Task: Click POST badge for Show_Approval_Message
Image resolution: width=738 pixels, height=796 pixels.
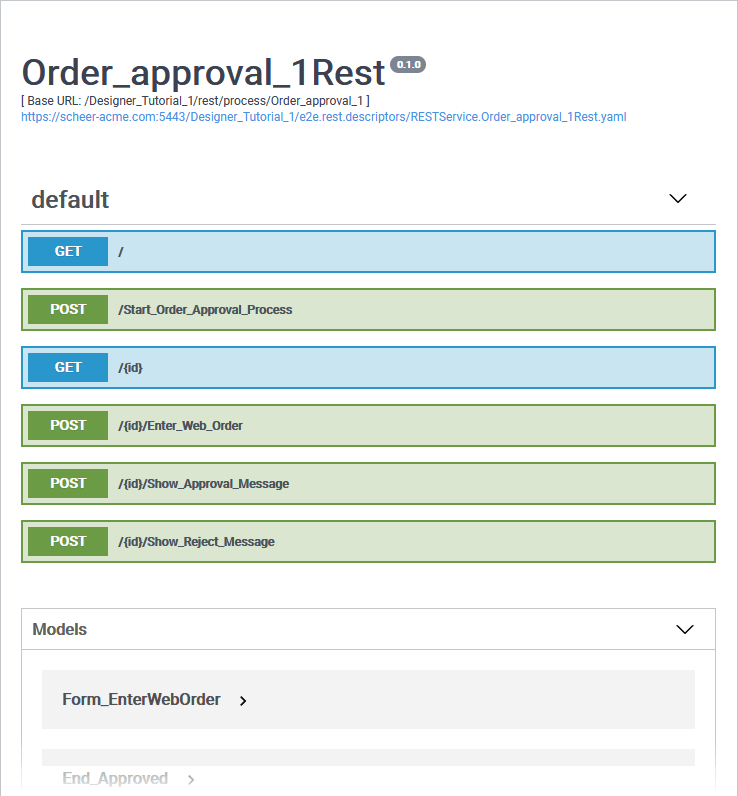Action: (x=68, y=483)
